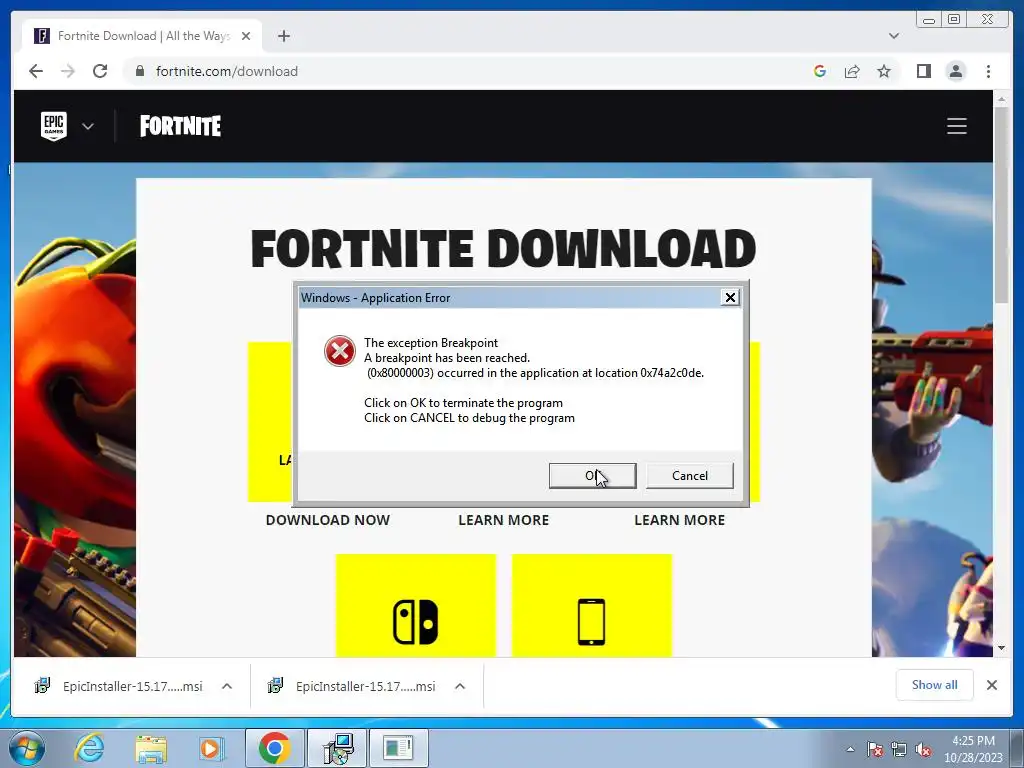Close the Application Error dialog via X
Image resolution: width=1024 pixels, height=768 pixels.
point(730,298)
